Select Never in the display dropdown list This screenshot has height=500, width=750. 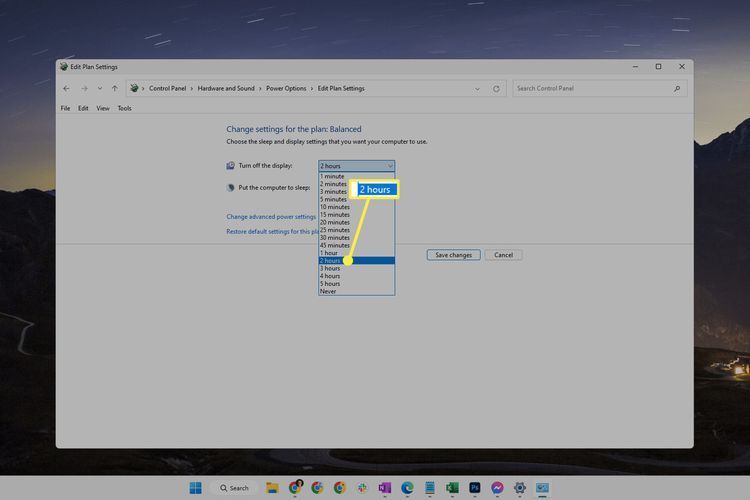coord(328,291)
